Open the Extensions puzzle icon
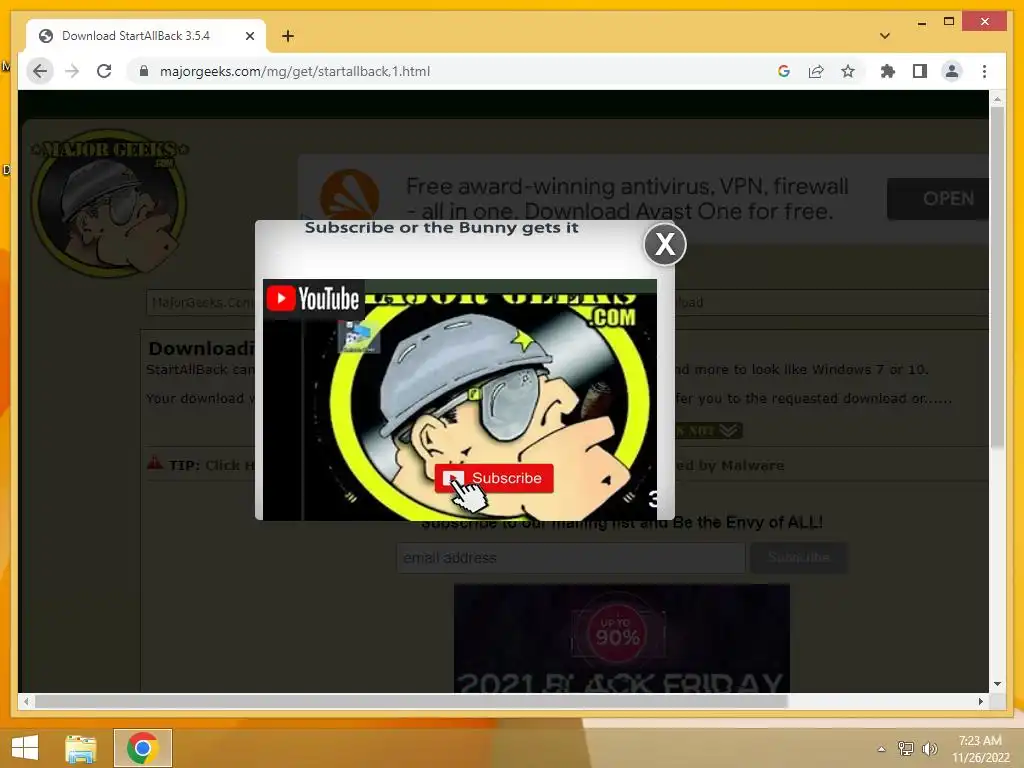The width and height of the screenshot is (1024, 768). point(888,71)
